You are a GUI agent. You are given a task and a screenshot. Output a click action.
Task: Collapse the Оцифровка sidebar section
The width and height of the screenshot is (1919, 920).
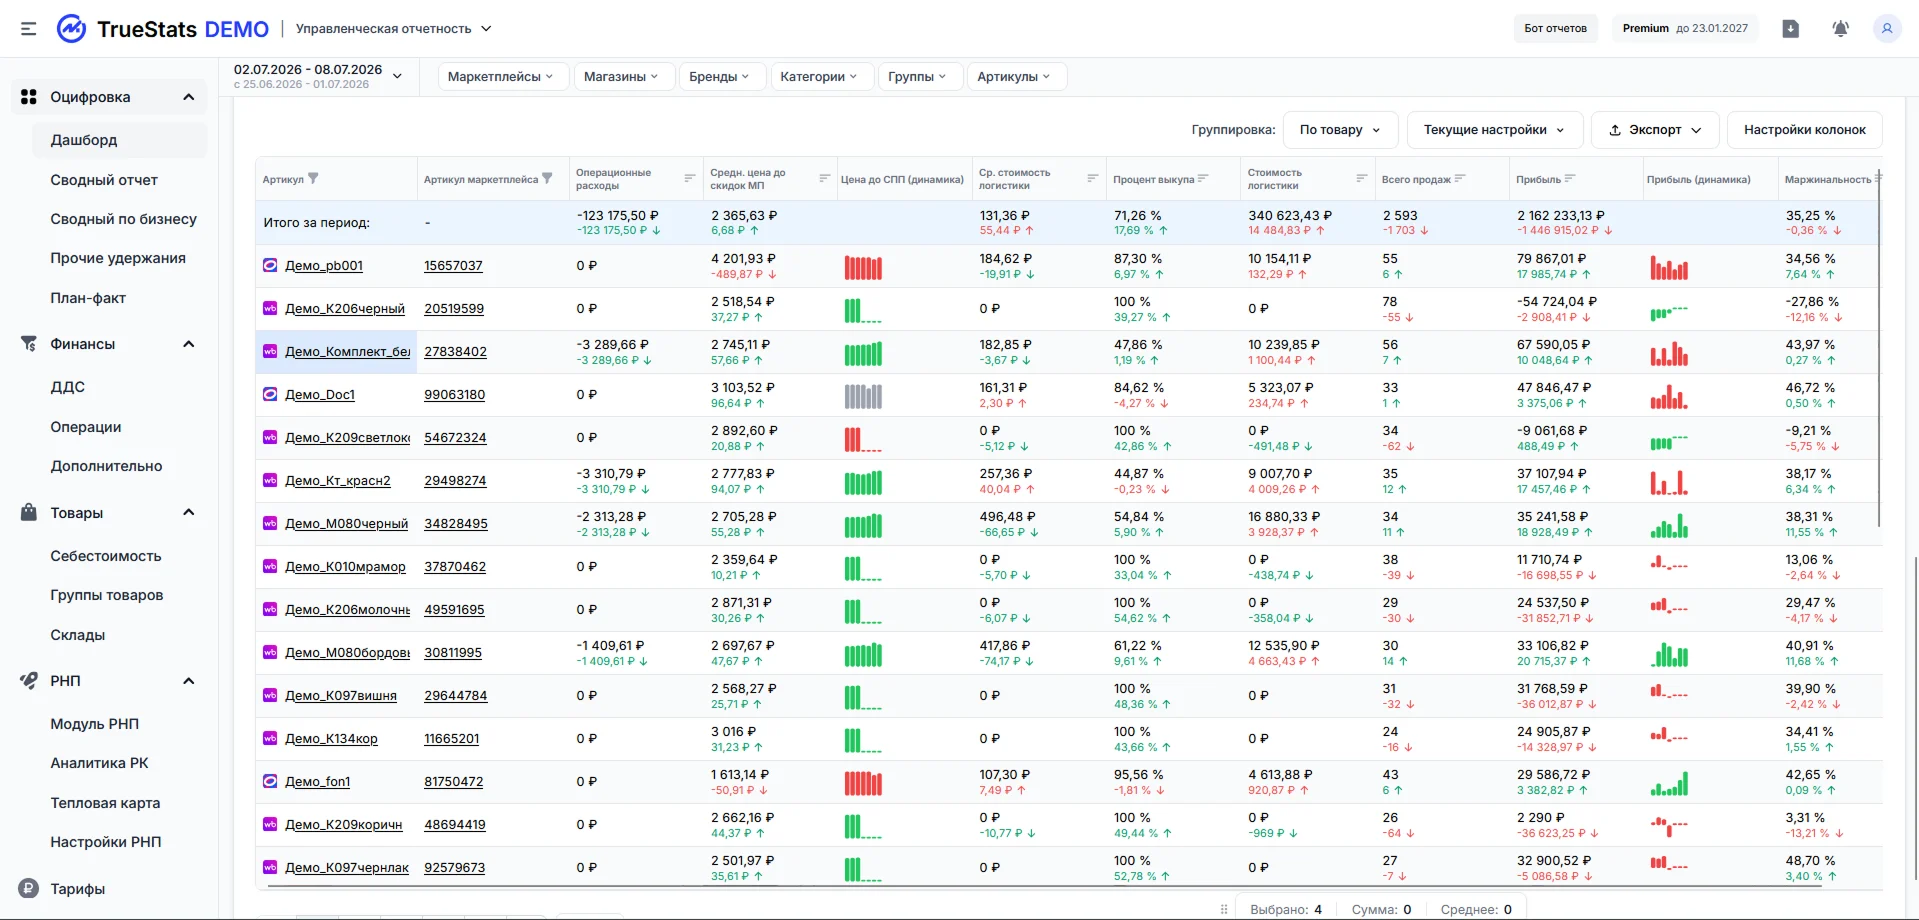(x=188, y=97)
